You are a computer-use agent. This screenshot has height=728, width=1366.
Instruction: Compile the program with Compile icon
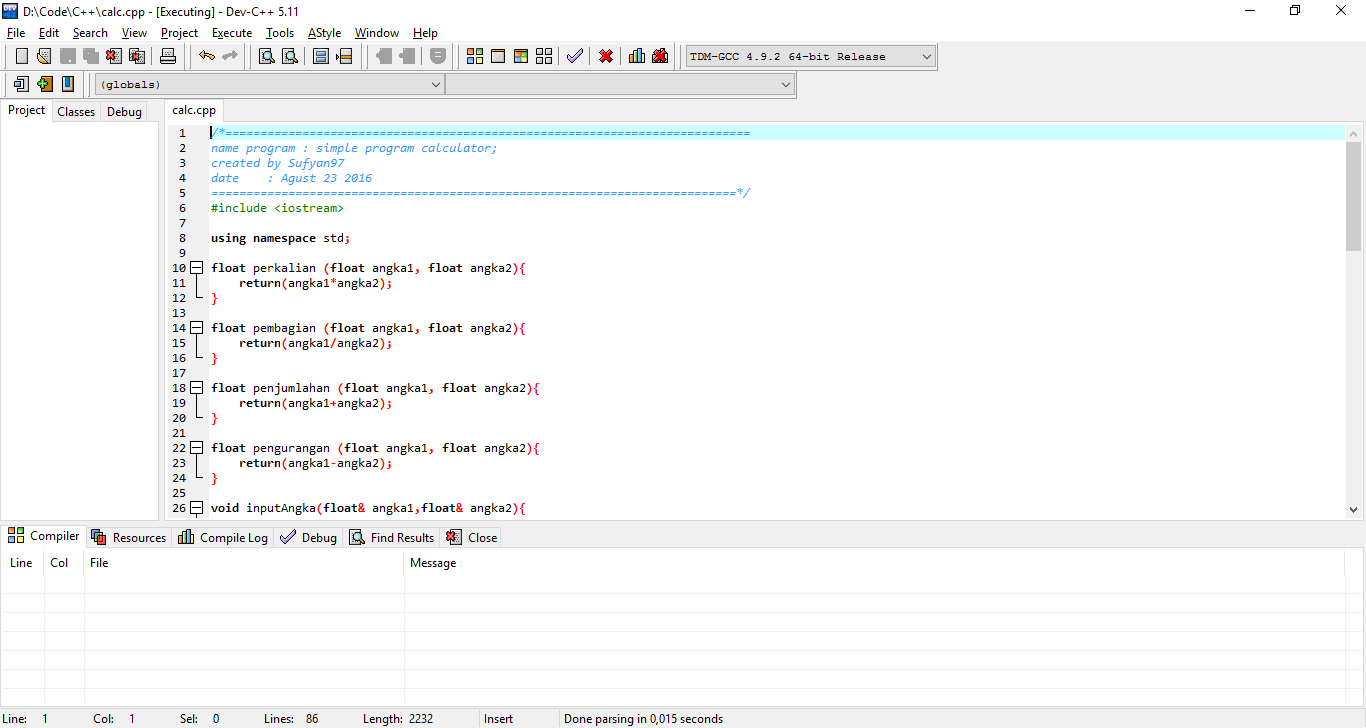coord(475,56)
